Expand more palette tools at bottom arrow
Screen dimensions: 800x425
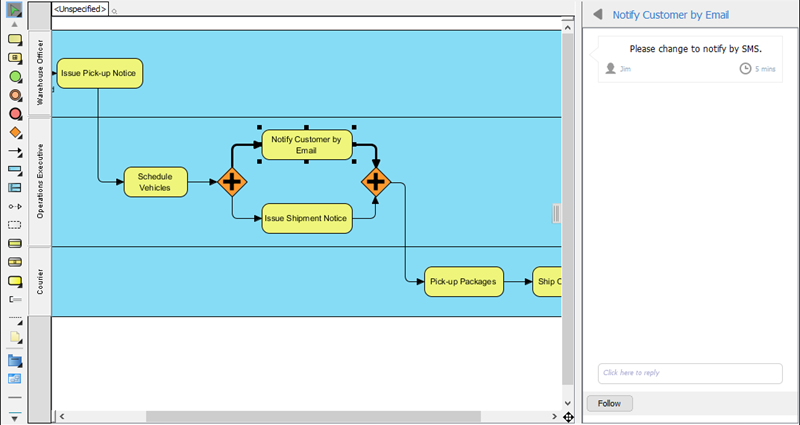point(15,414)
